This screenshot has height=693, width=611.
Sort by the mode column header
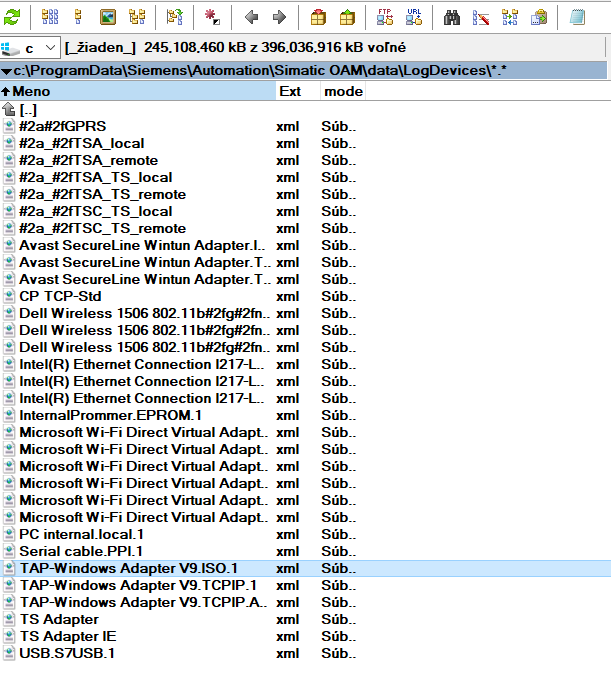pyautogui.click(x=343, y=91)
